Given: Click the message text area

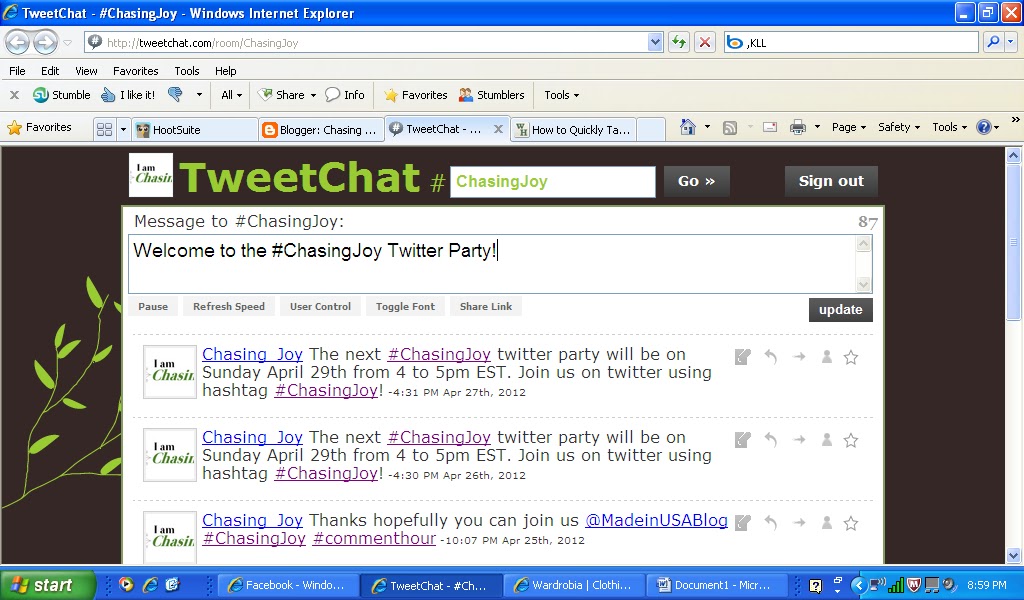Looking at the screenshot, I should [493, 264].
